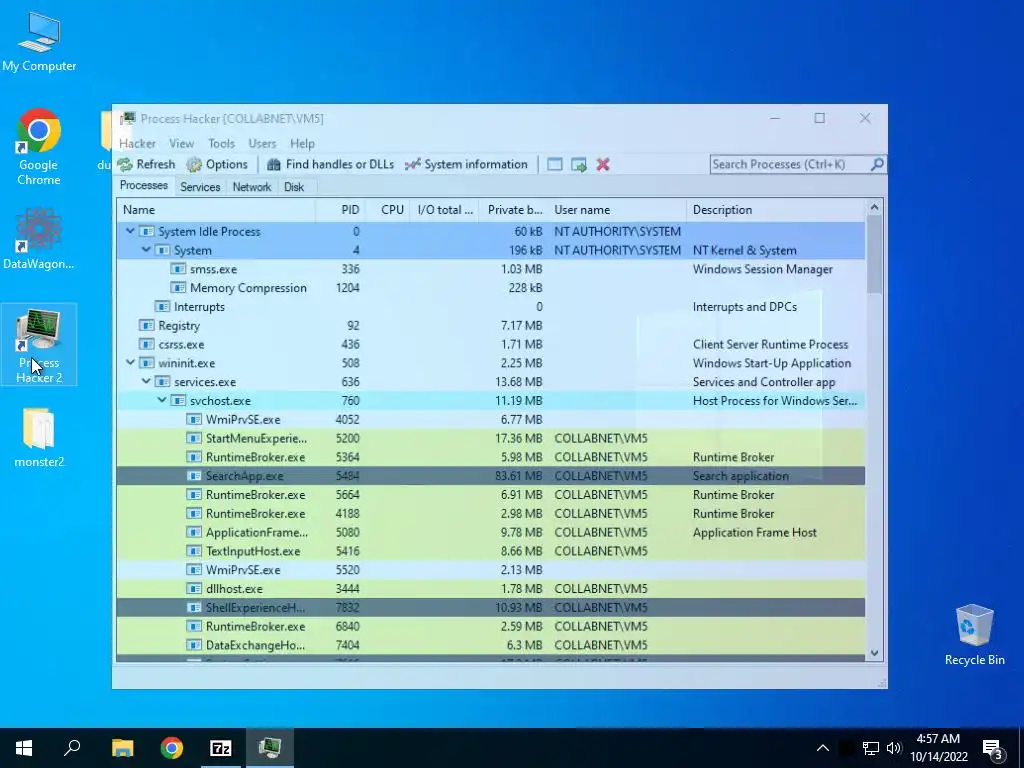Select the DataExchangeHost process row

click(490, 645)
